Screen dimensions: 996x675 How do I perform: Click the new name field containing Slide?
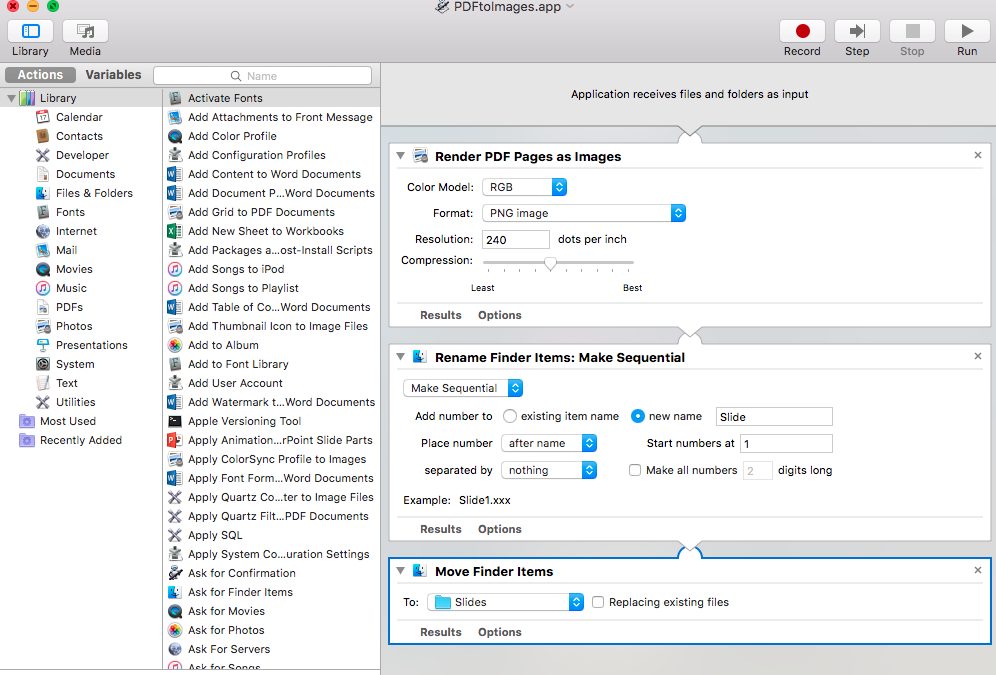coord(774,417)
